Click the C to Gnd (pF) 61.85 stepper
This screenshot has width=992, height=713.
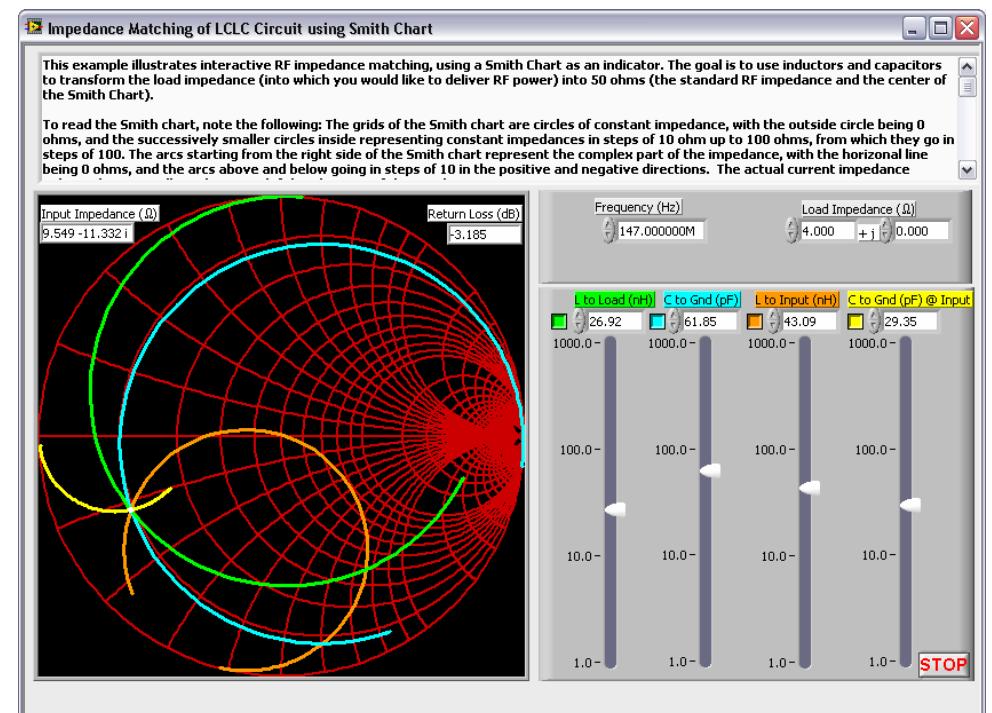click(x=674, y=321)
